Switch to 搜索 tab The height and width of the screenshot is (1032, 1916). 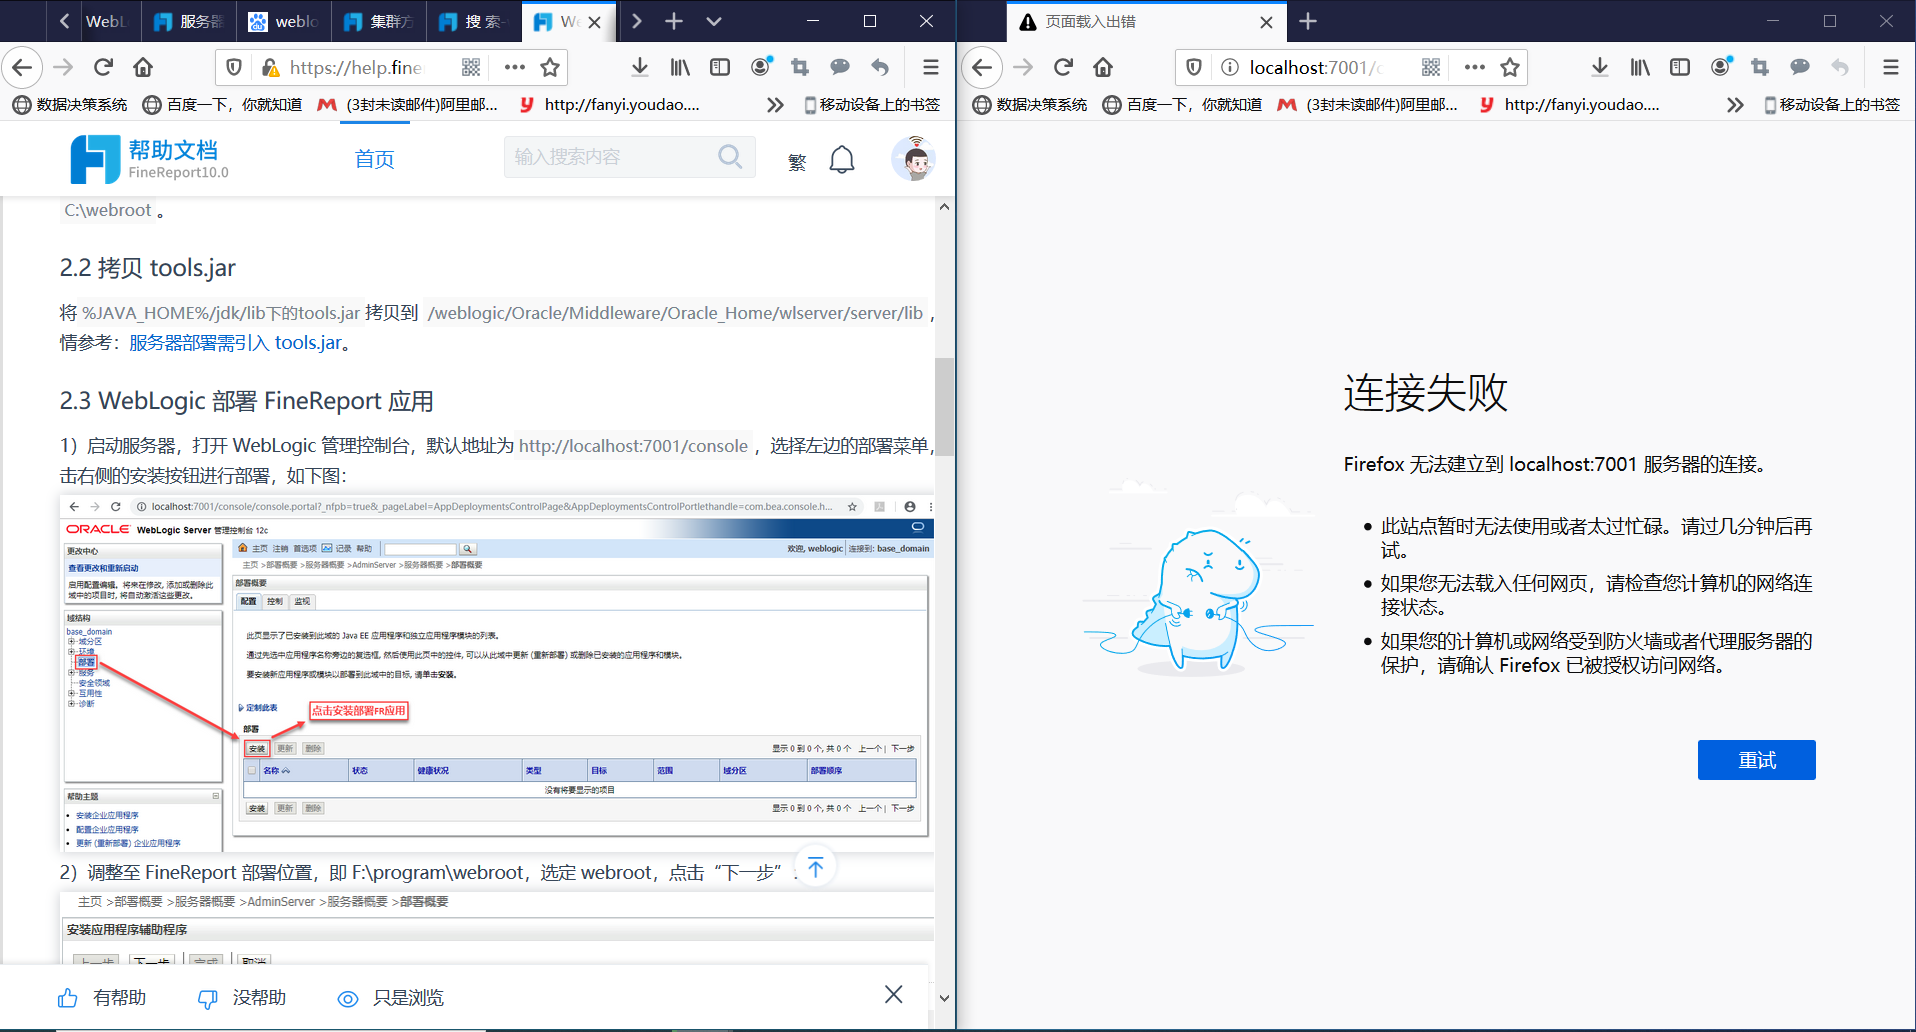coord(474,21)
